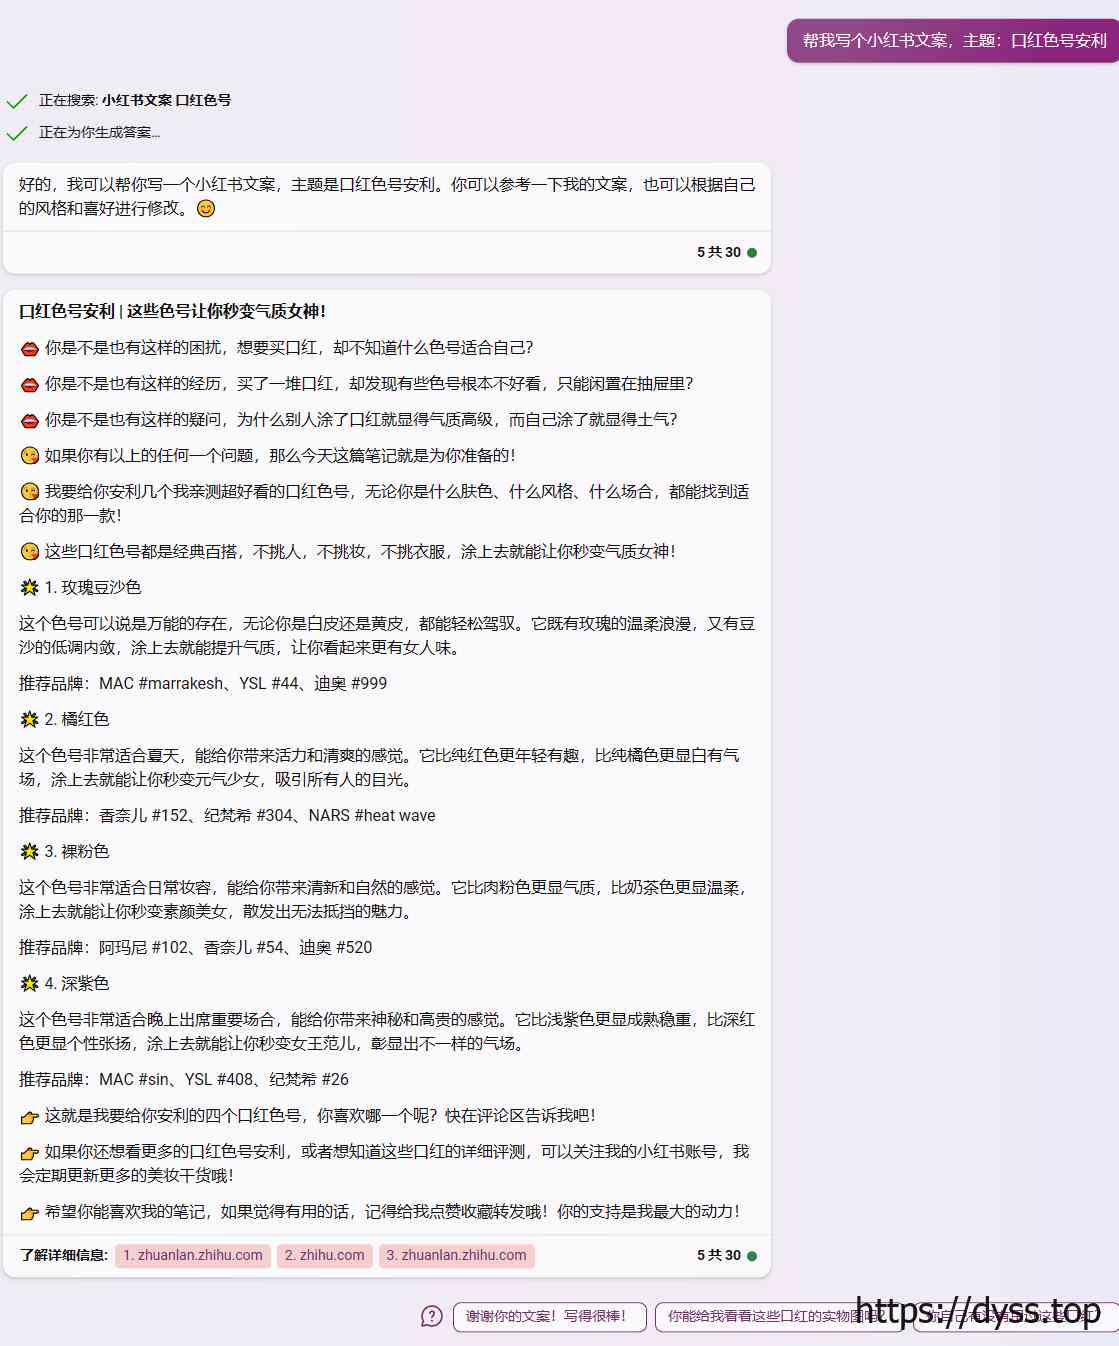Screen dimensions: 1119x1346
Task: Click the user message bubble about 小红书文案
Action: pos(954,41)
